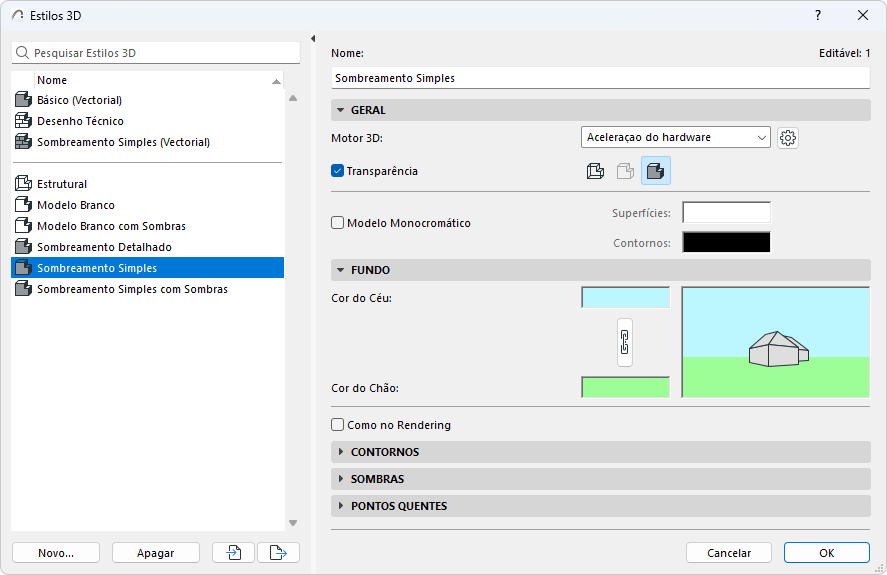Screen dimensions: 887x575
Task: Expand the SOMBRAS section
Action: 600,479
